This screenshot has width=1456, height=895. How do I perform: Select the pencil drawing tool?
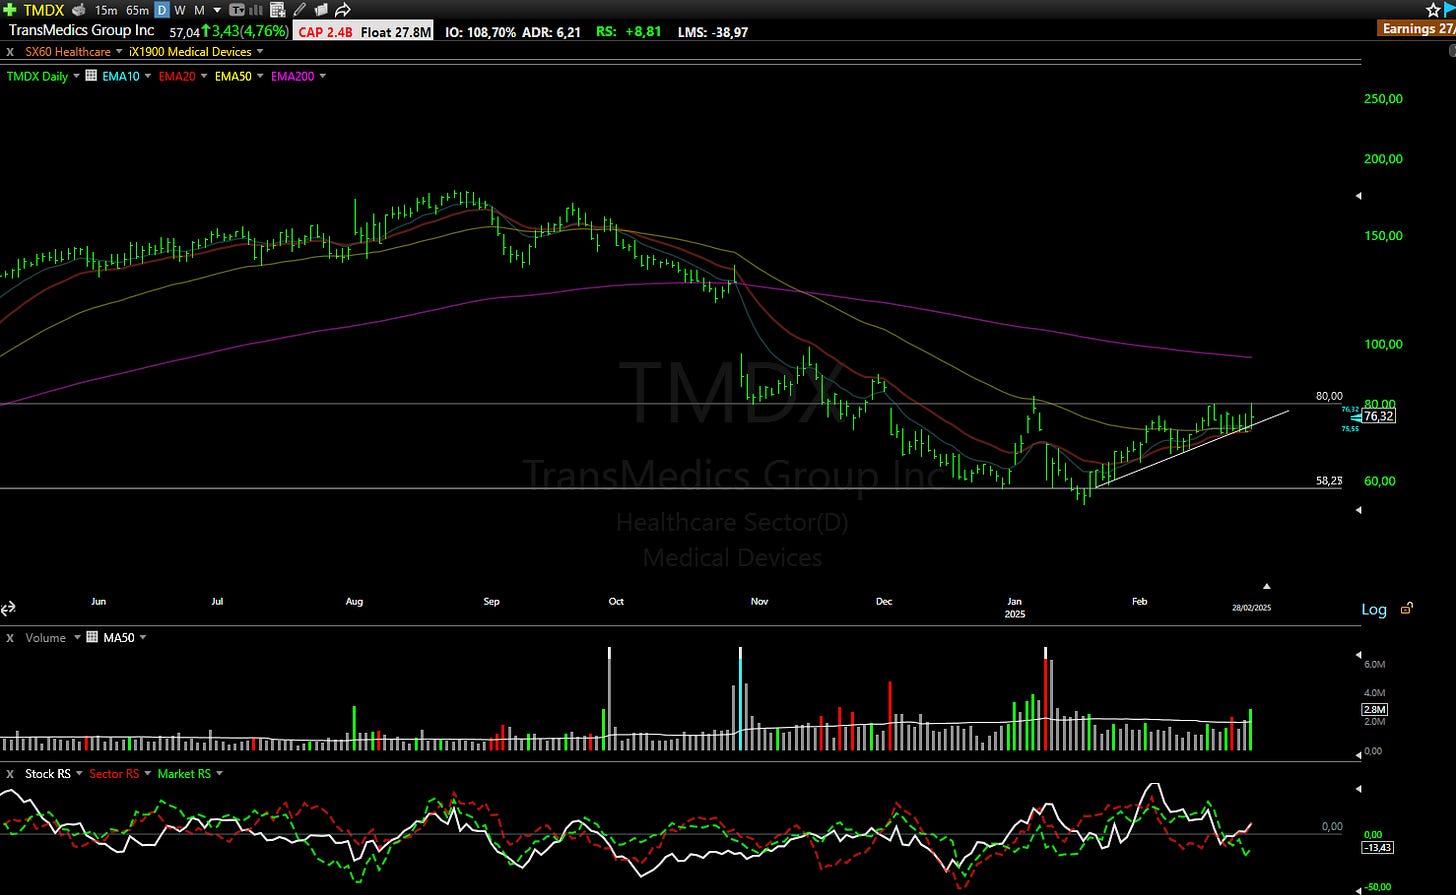300,10
